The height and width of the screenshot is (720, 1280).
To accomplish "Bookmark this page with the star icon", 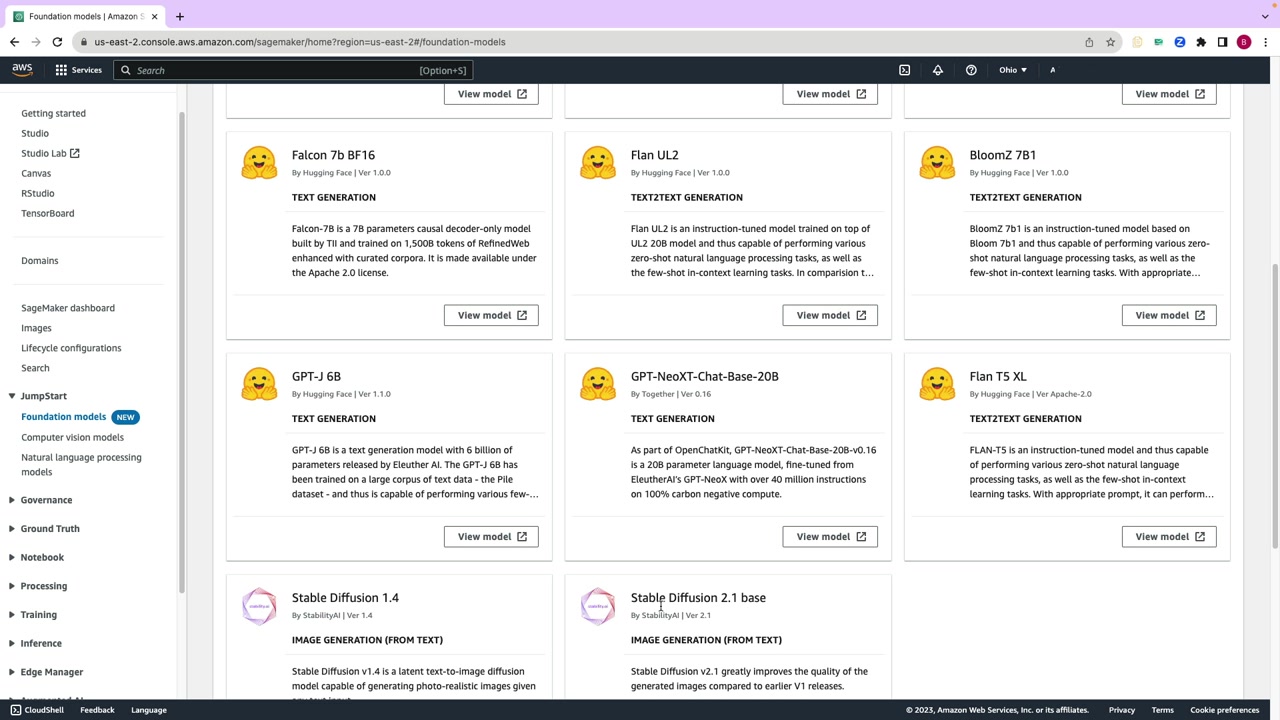I will [x=1110, y=42].
